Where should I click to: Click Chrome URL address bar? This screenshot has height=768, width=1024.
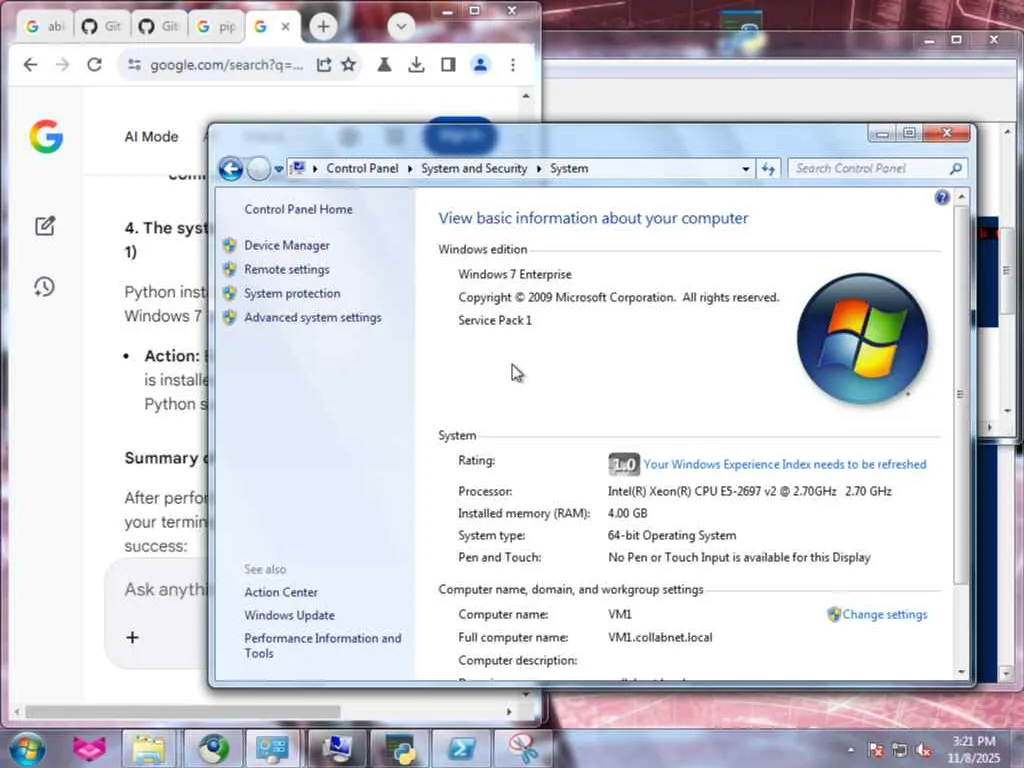point(226,65)
